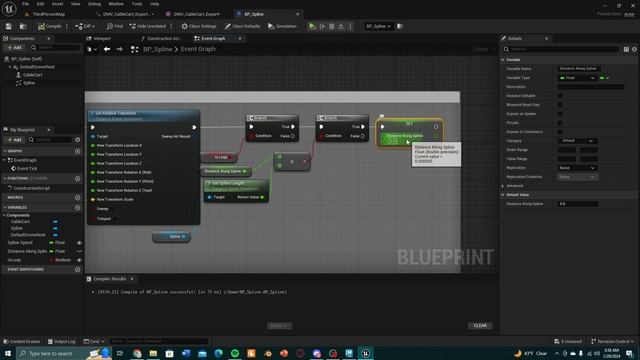Add new variable with plus icon
The height and width of the screenshot is (360, 640).
[x=78, y=207]
